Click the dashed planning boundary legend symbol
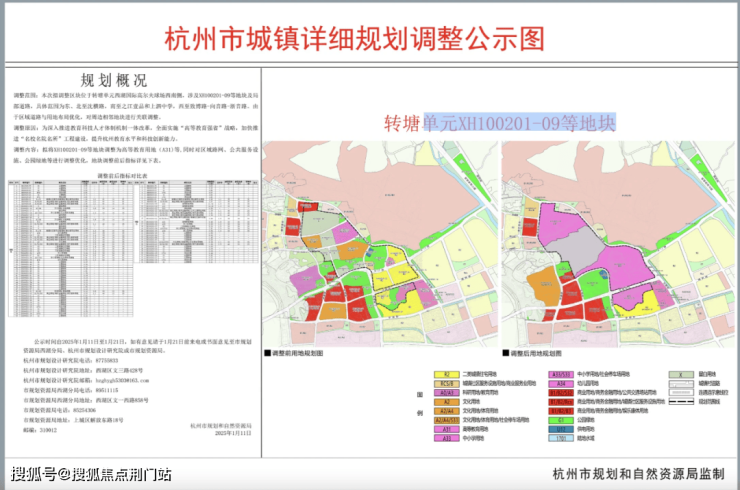The height and width of the screenshot is (490, 740). pyautogui.click(x=681, y=402)
